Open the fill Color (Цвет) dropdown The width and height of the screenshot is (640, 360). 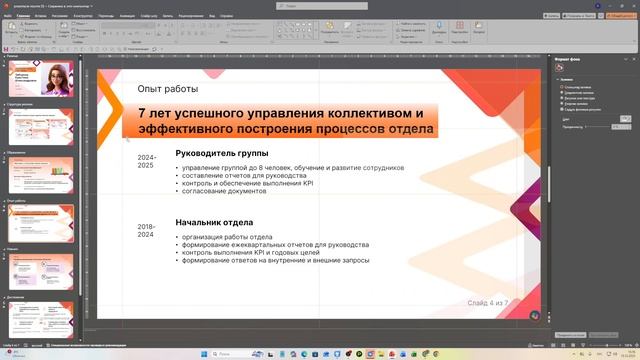625,119
